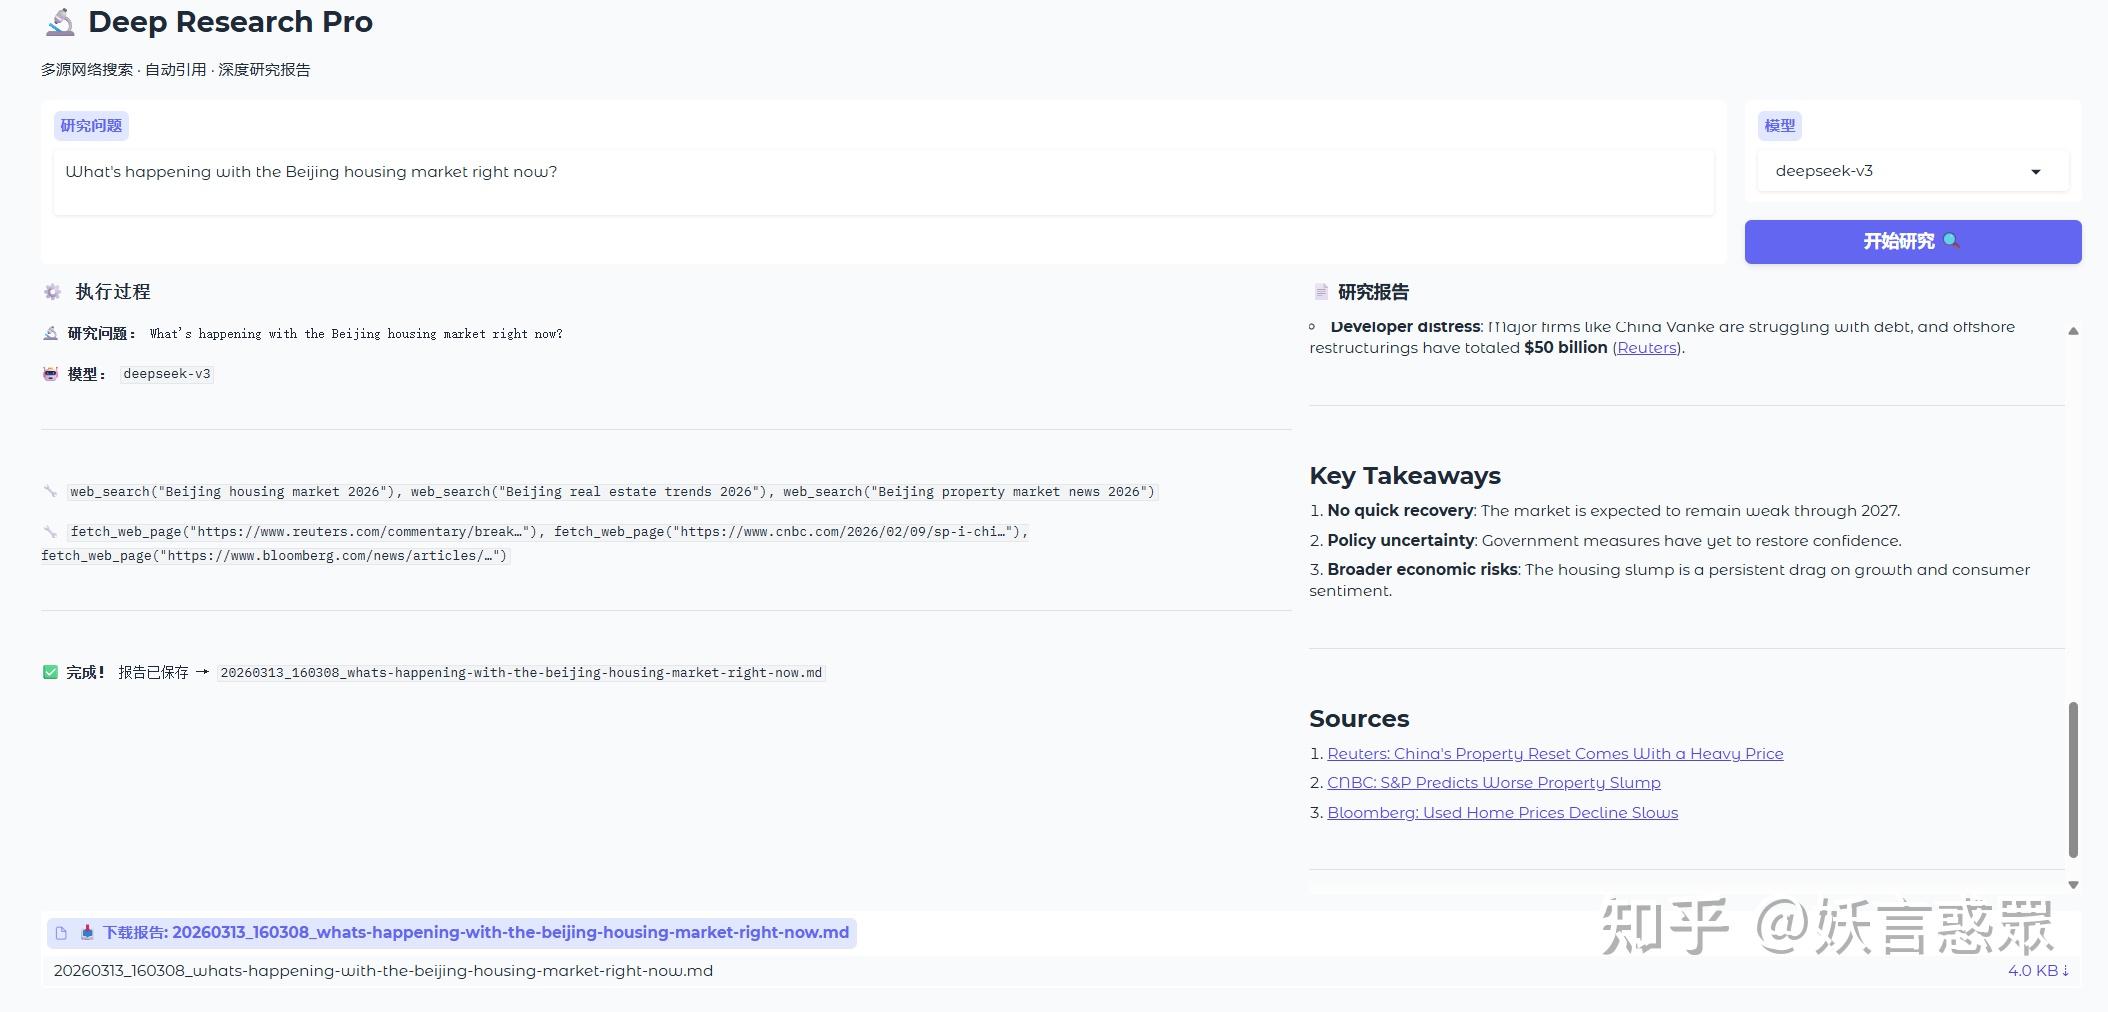The width and height of the screenshot is (2108, 1012).
Task: Click the wrench icon beside the web_search line
Action: tap(50, 491)
